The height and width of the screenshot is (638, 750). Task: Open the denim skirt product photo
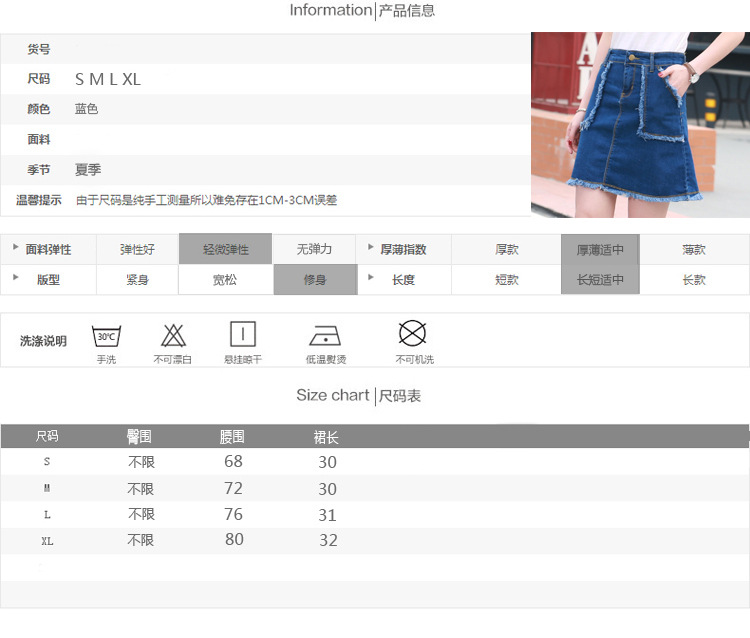click(x=640, y=125)
